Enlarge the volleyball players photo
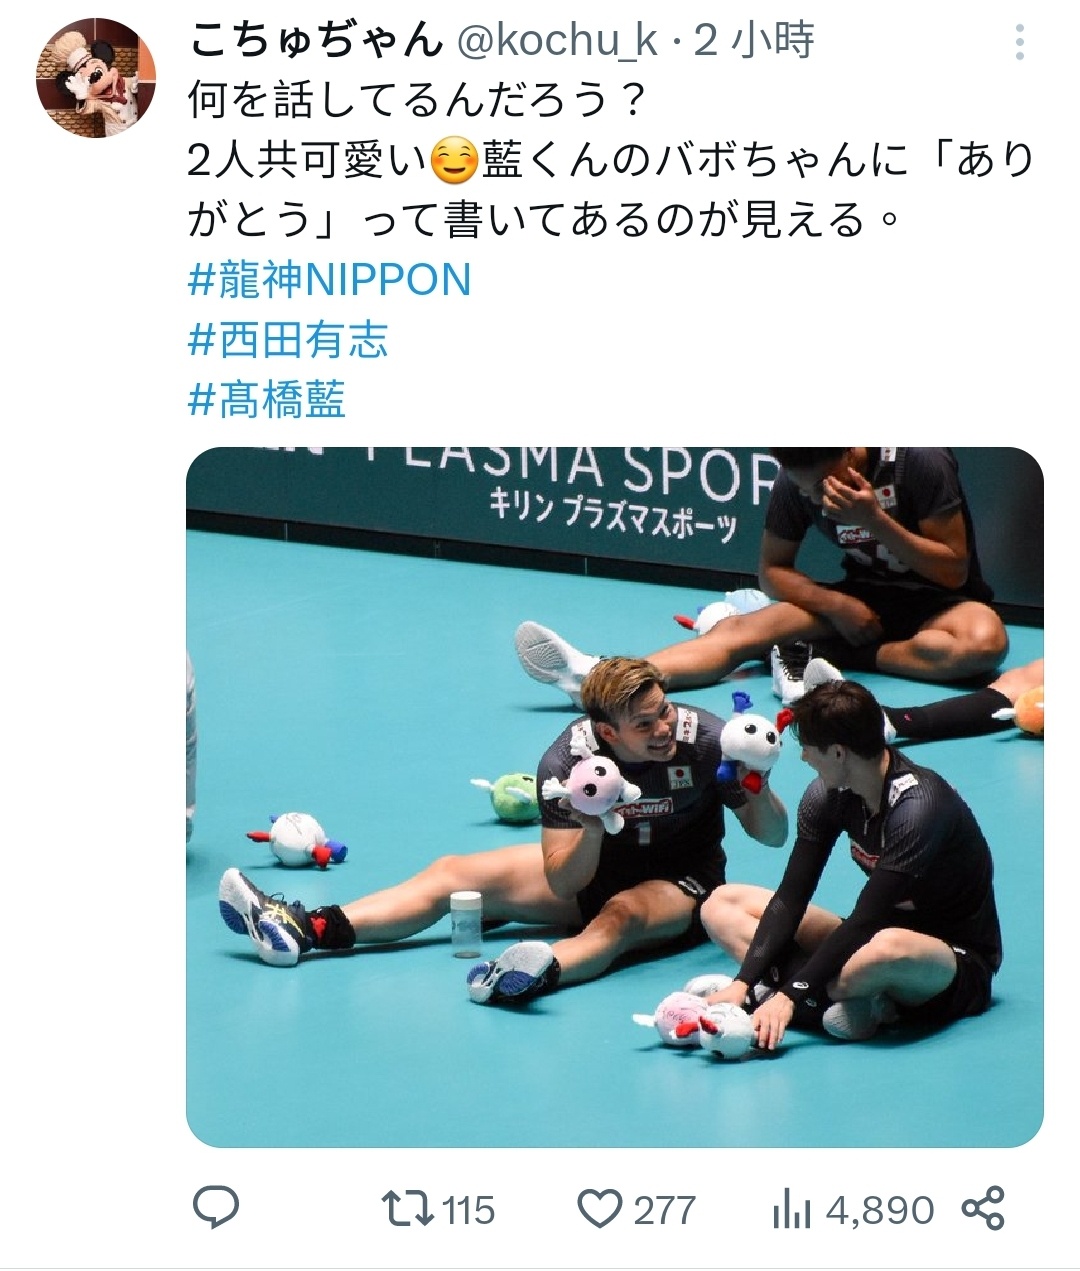Screen dimensions: 1080x1271 click(x=615, y=797)
